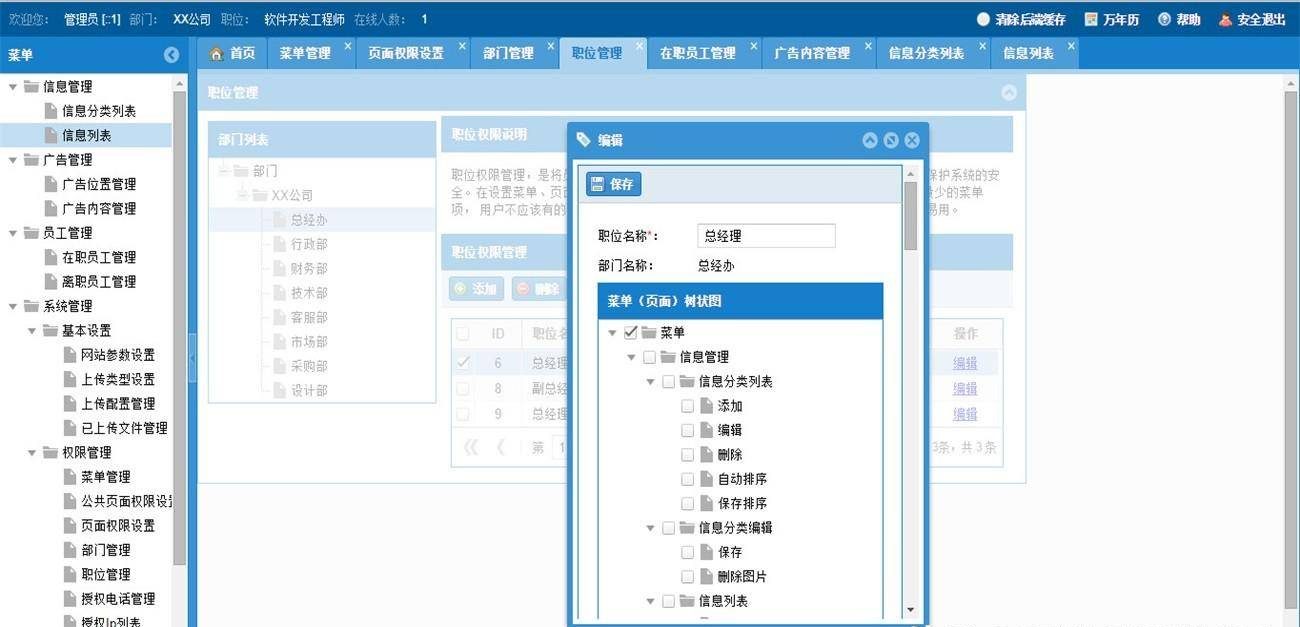The image size is (1300, 627).
Task: Collapse the 权限管理 sidebar node
Action: 32,453
